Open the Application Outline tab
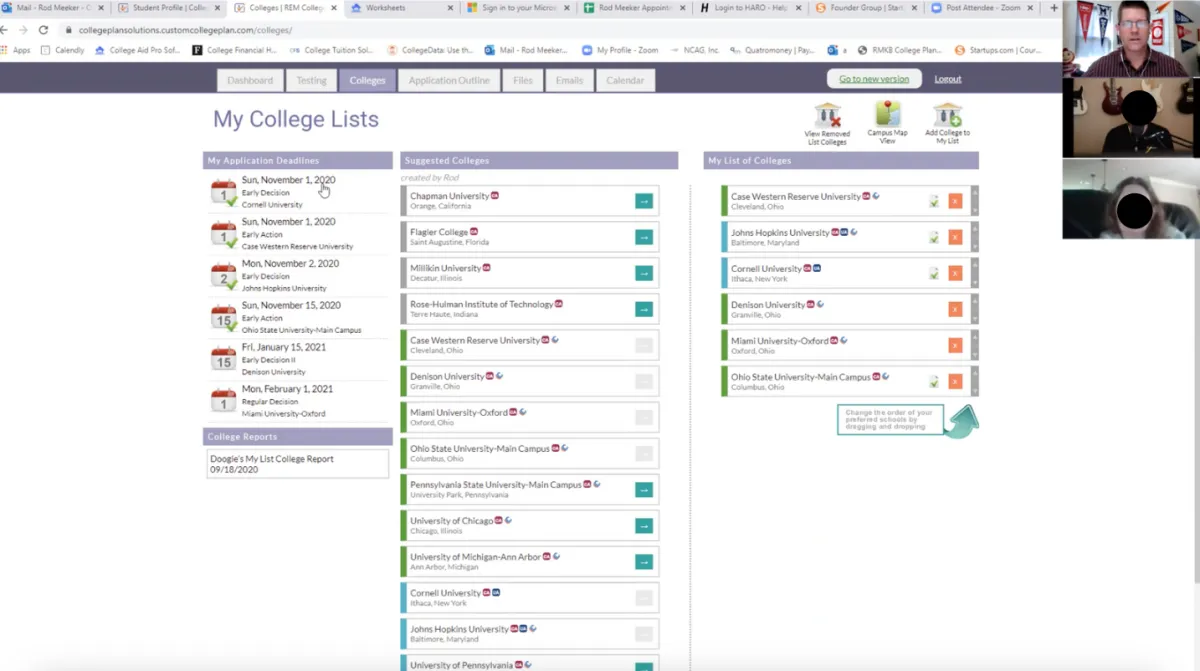 [449, 80]
